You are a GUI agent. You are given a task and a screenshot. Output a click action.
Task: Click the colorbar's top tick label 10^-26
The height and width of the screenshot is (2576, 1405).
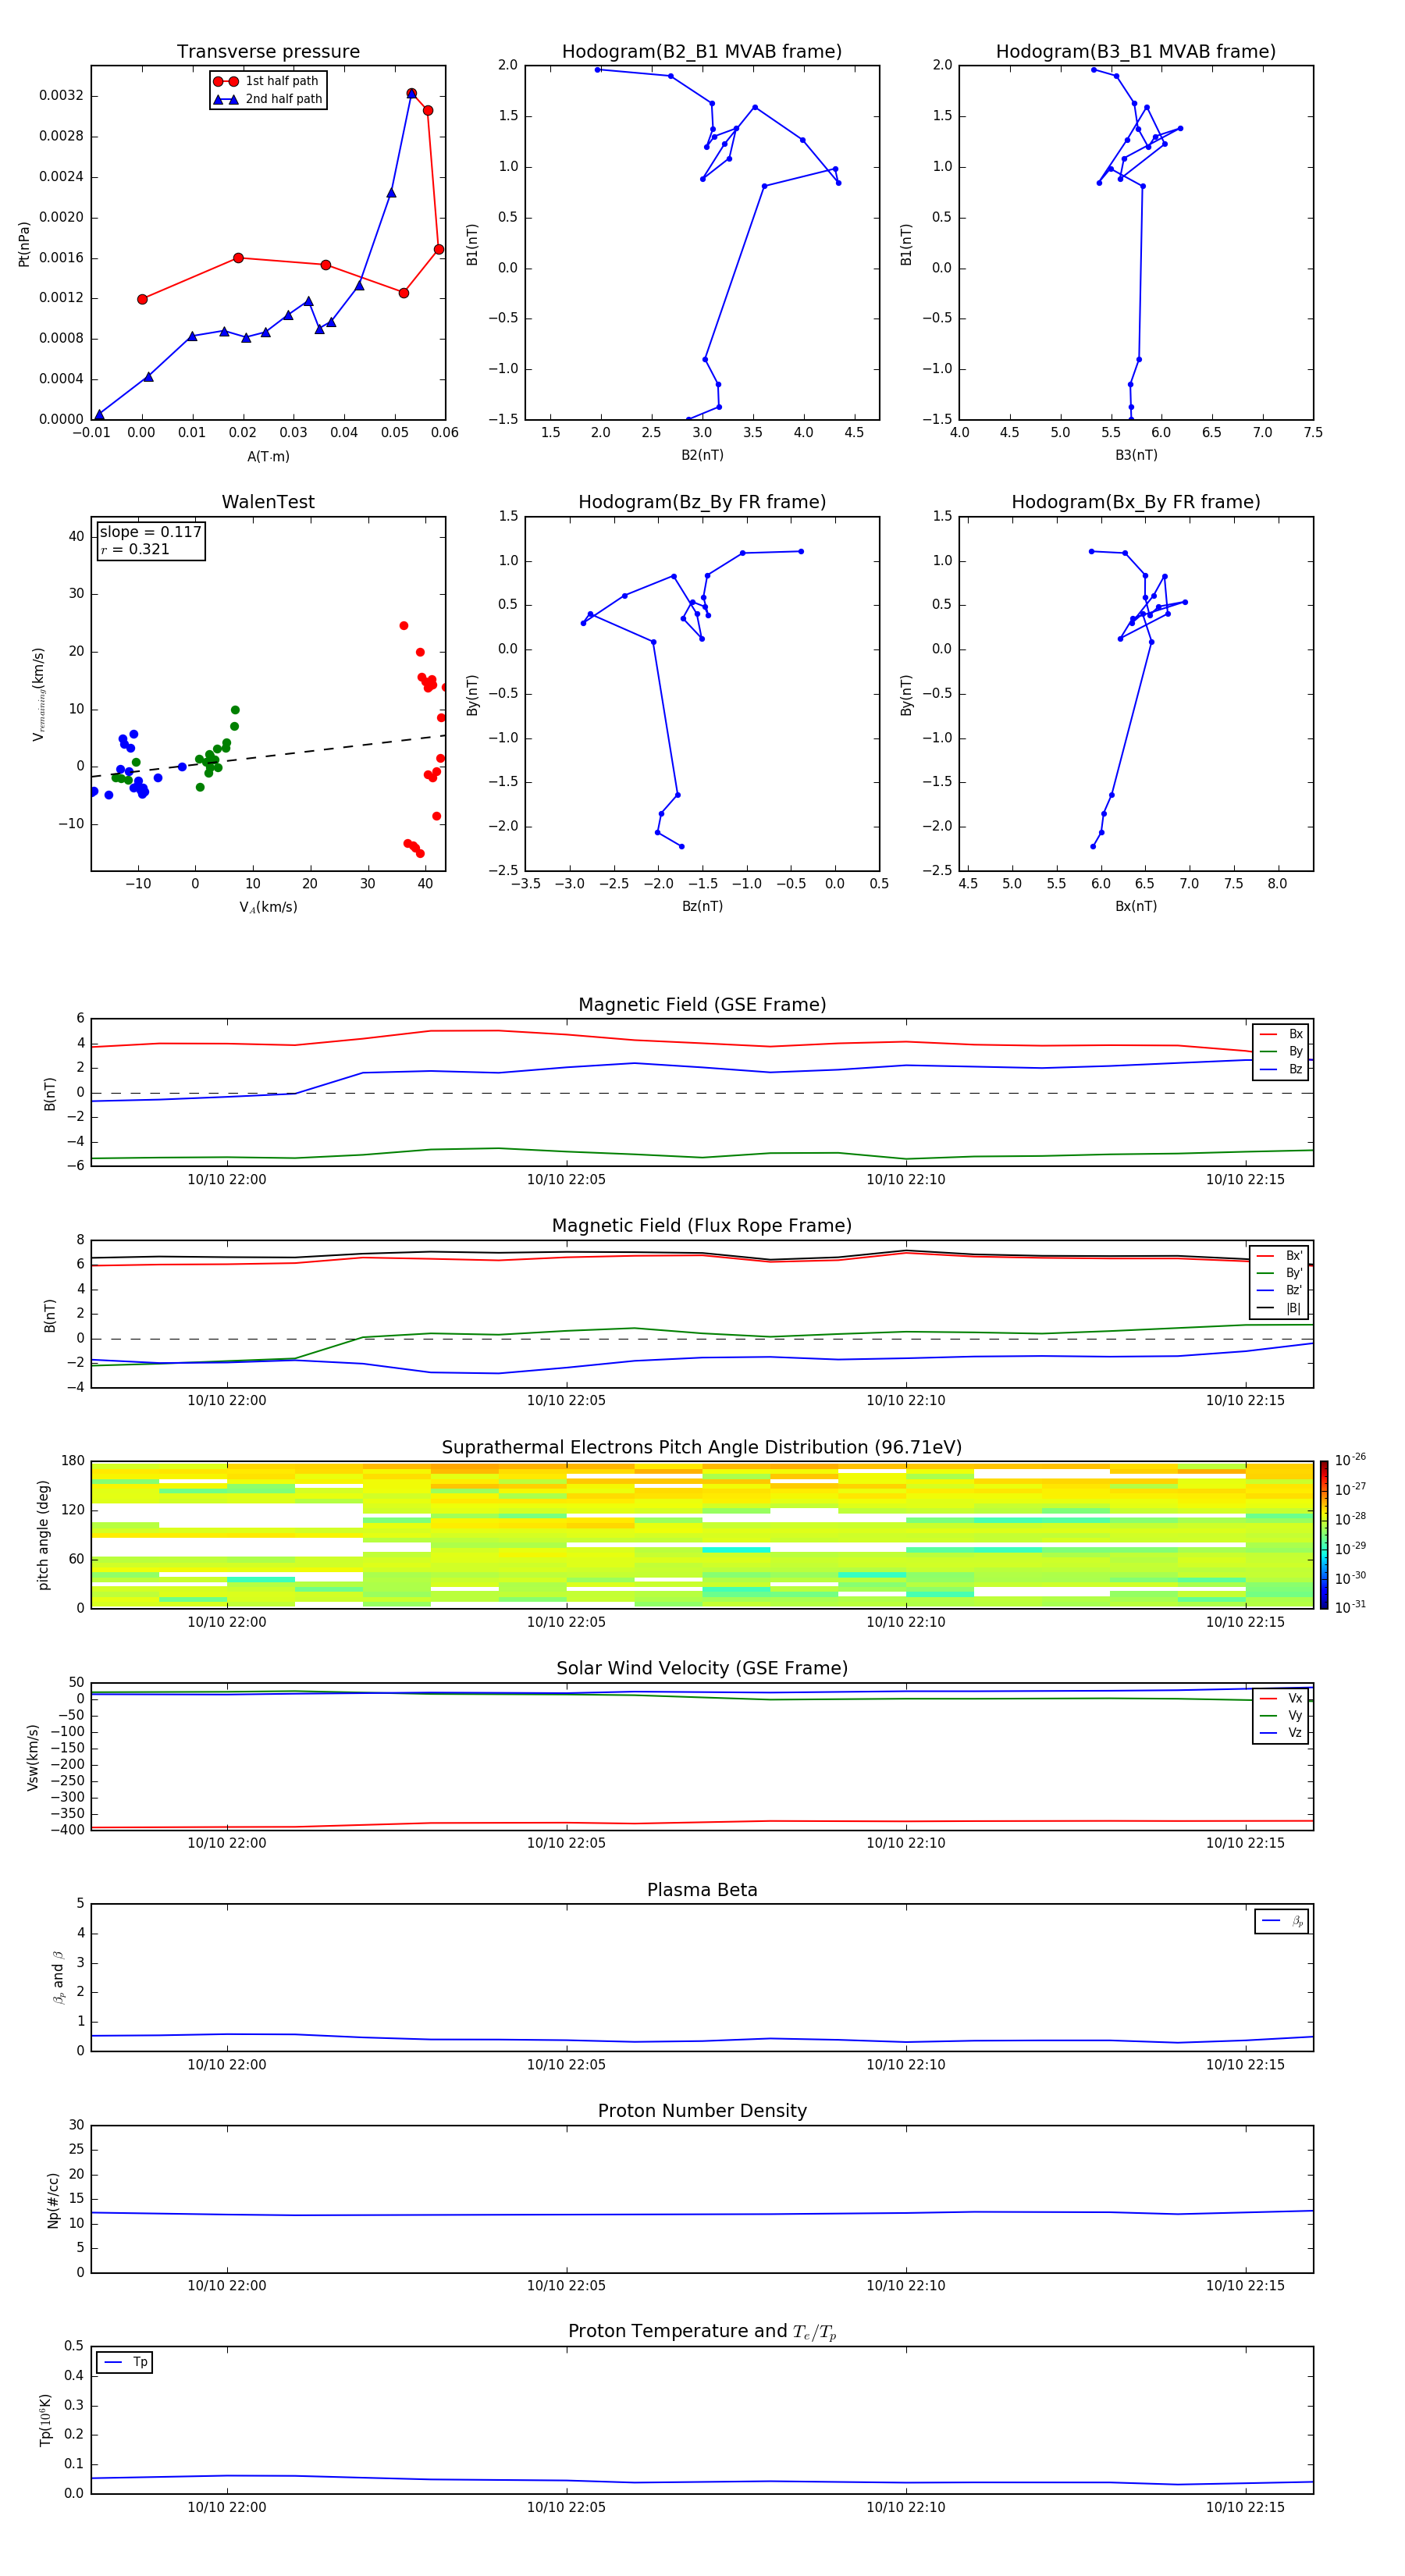pyautogui.click(x=1350, y=1460)
